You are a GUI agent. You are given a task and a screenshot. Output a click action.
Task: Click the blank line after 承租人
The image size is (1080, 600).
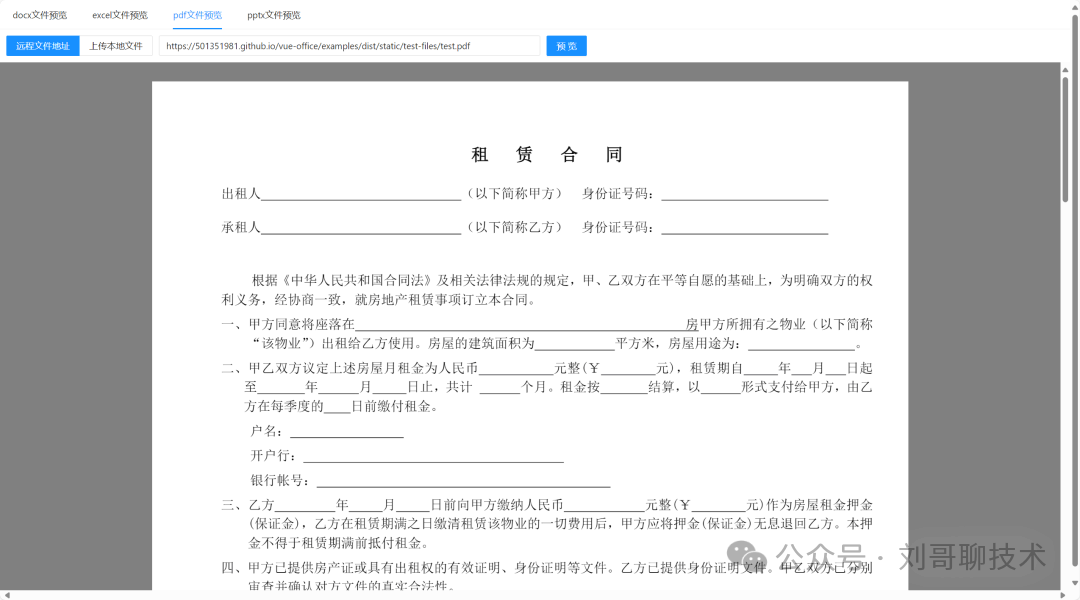(360, 228)
